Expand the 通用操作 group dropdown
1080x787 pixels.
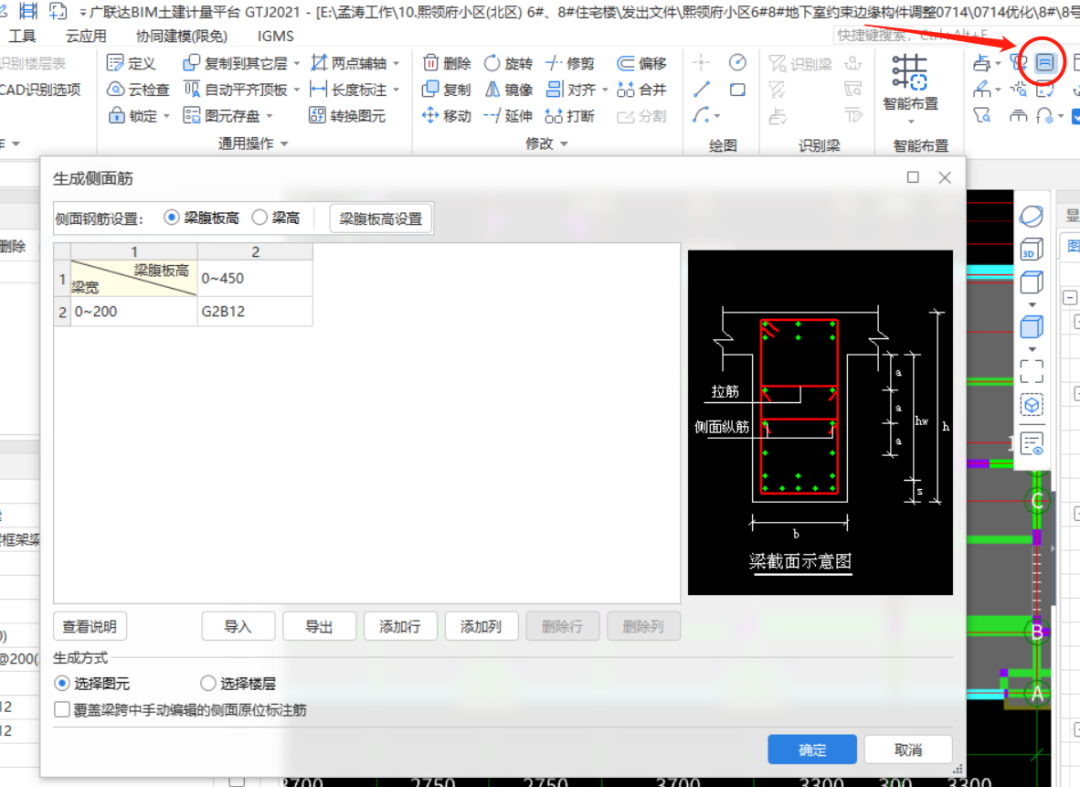pyautogui.click(x=284, y=144)
